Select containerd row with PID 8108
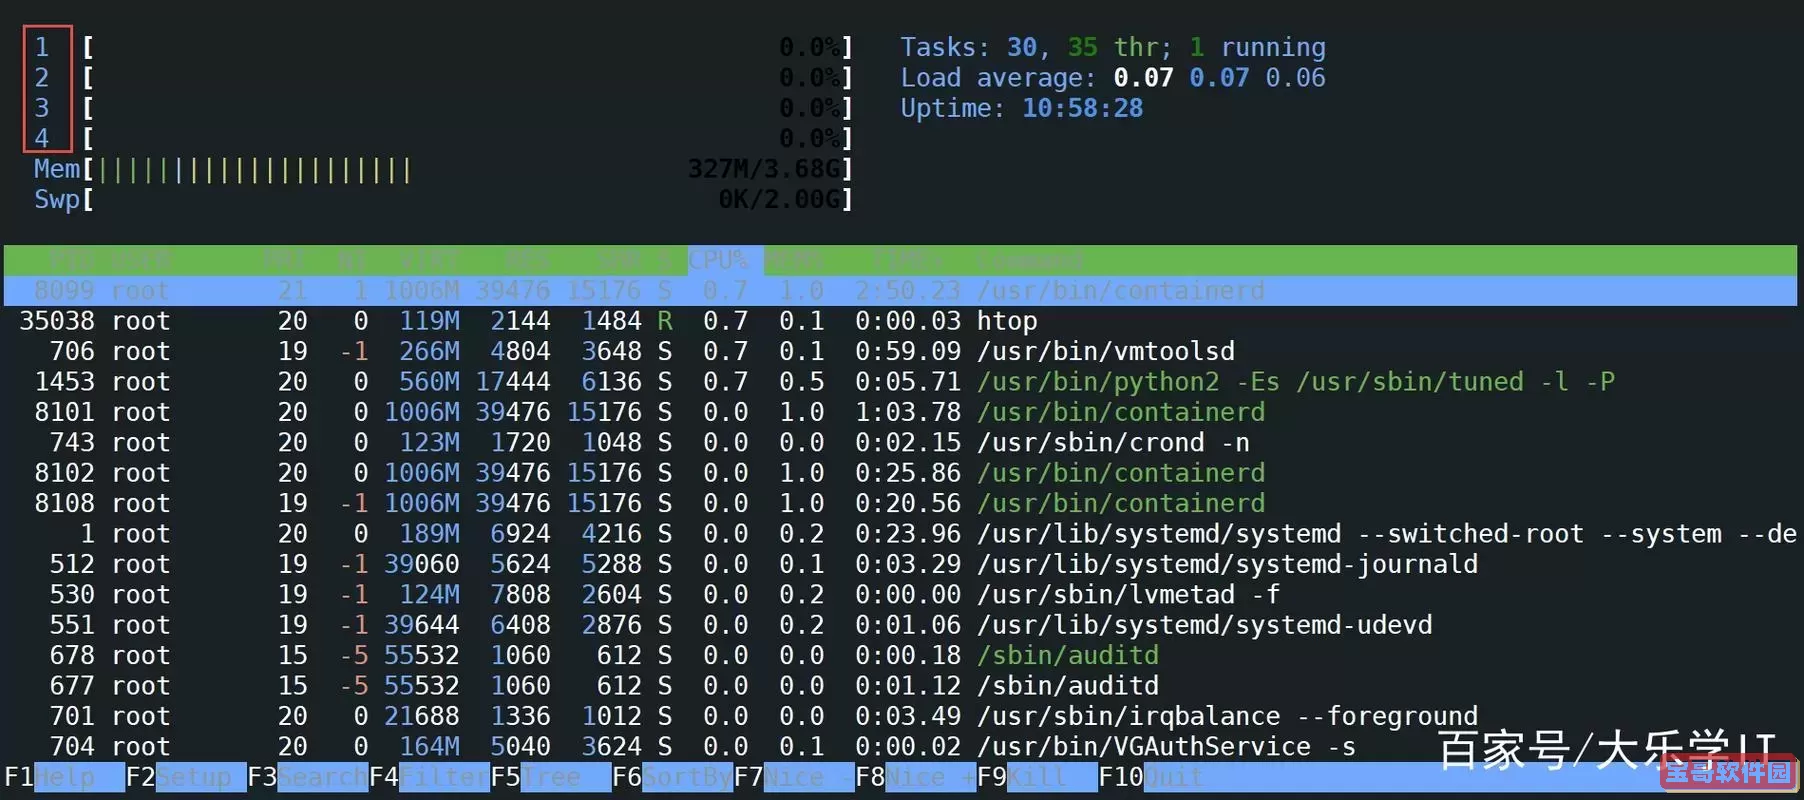Image resolution: width=1804 pixels, height=800 pixels. tap(900, 503)
